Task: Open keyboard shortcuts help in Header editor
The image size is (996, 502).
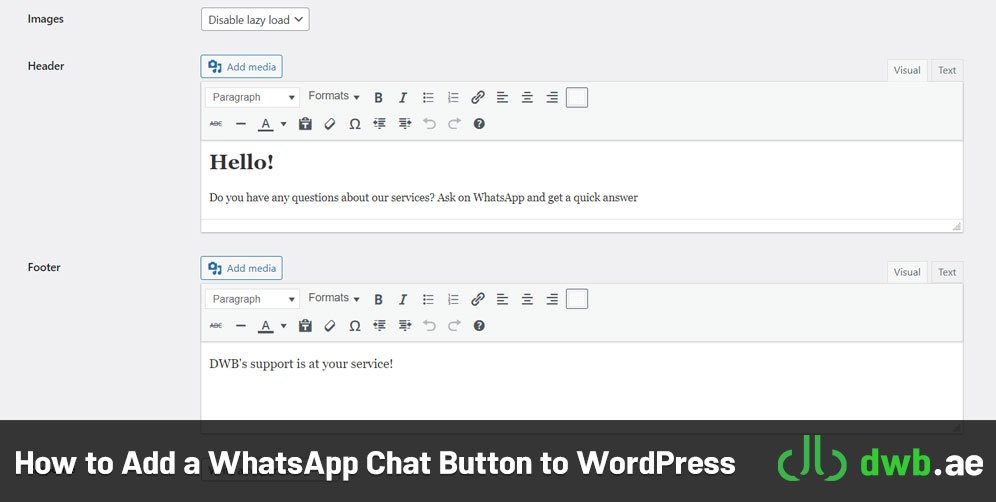Action: [480, 124]
